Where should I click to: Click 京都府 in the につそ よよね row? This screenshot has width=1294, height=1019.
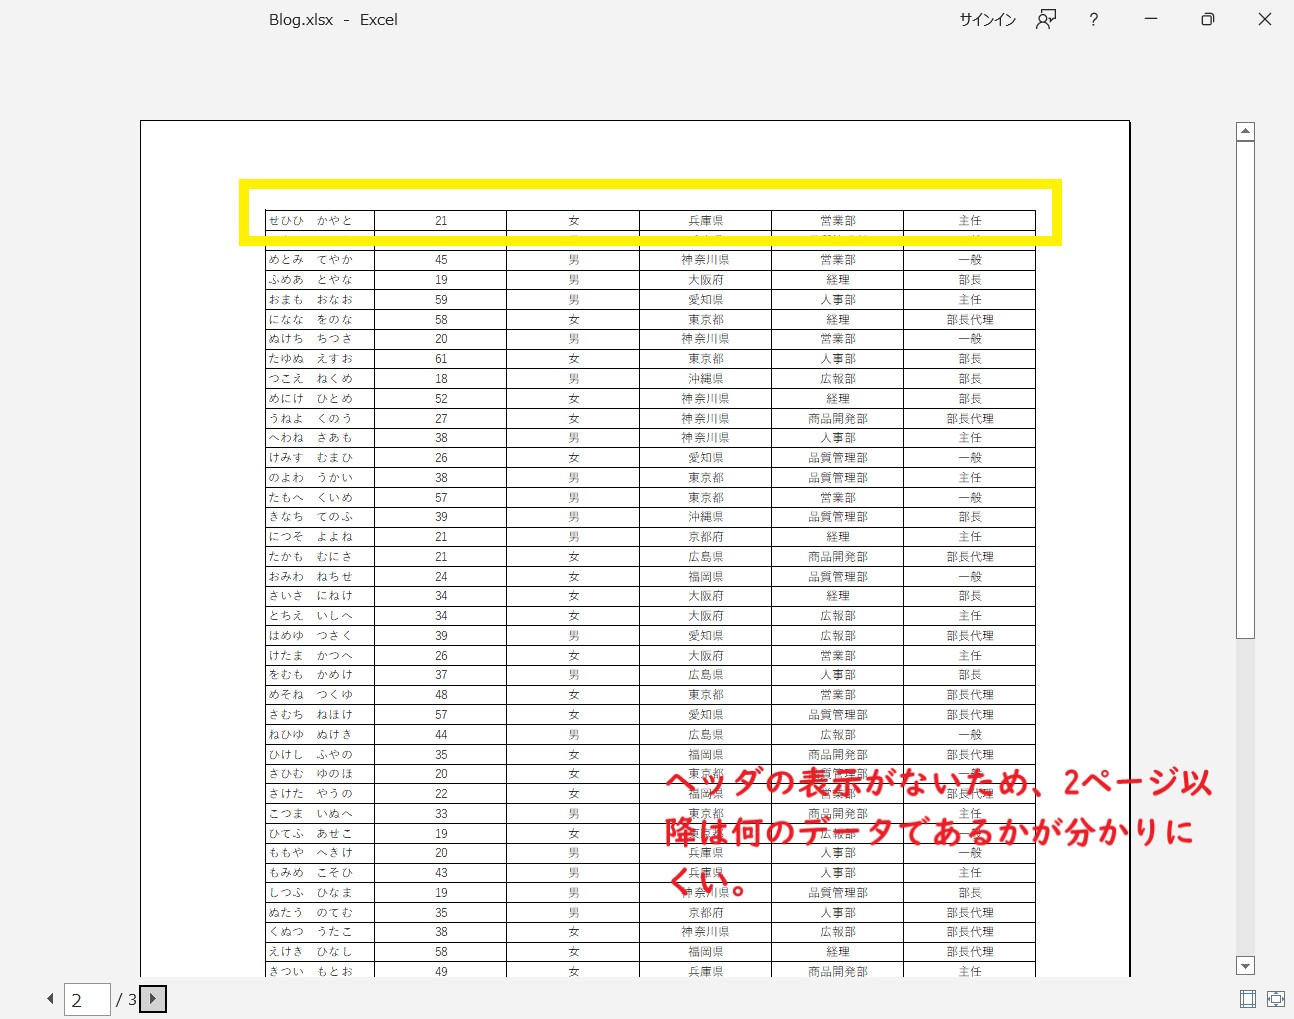(x=706, y=537)
